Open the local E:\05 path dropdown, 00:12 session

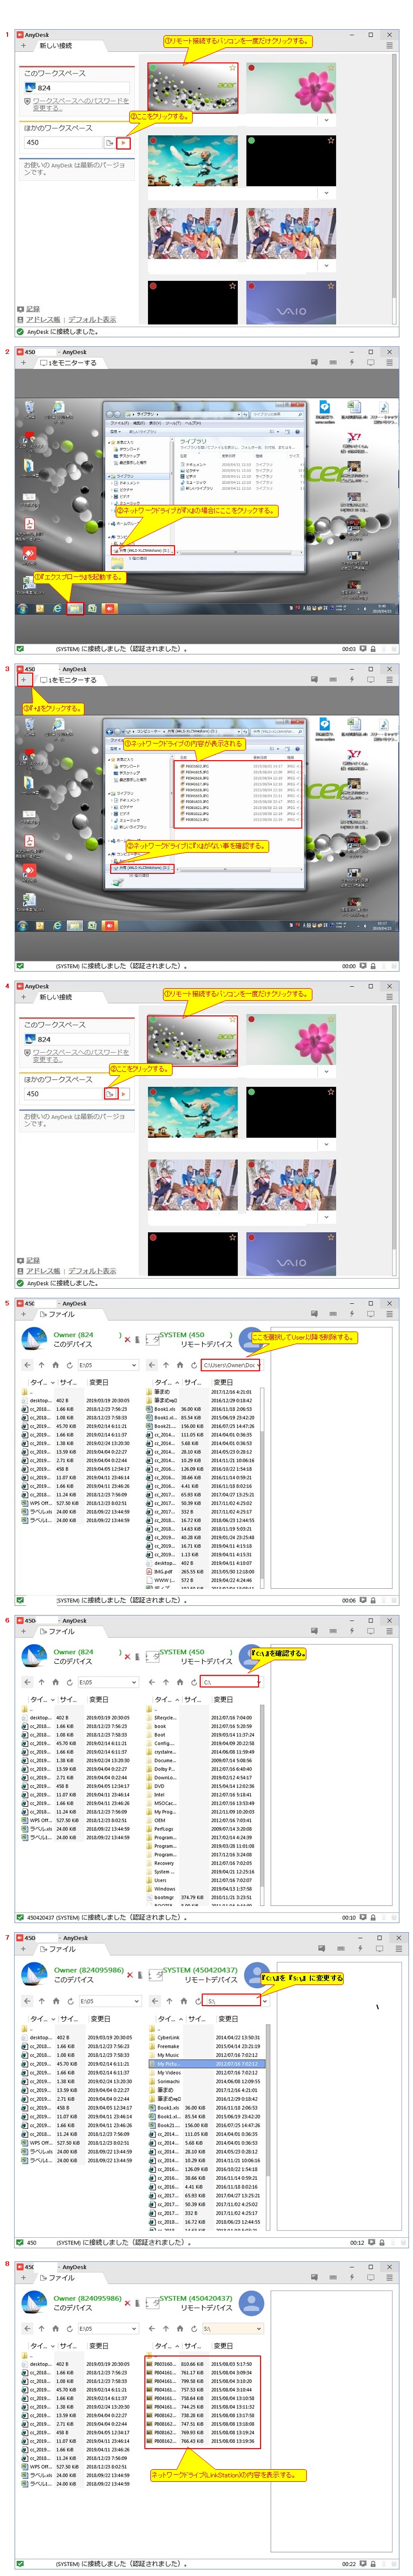pyautogui.click(x=136, y=2001)
